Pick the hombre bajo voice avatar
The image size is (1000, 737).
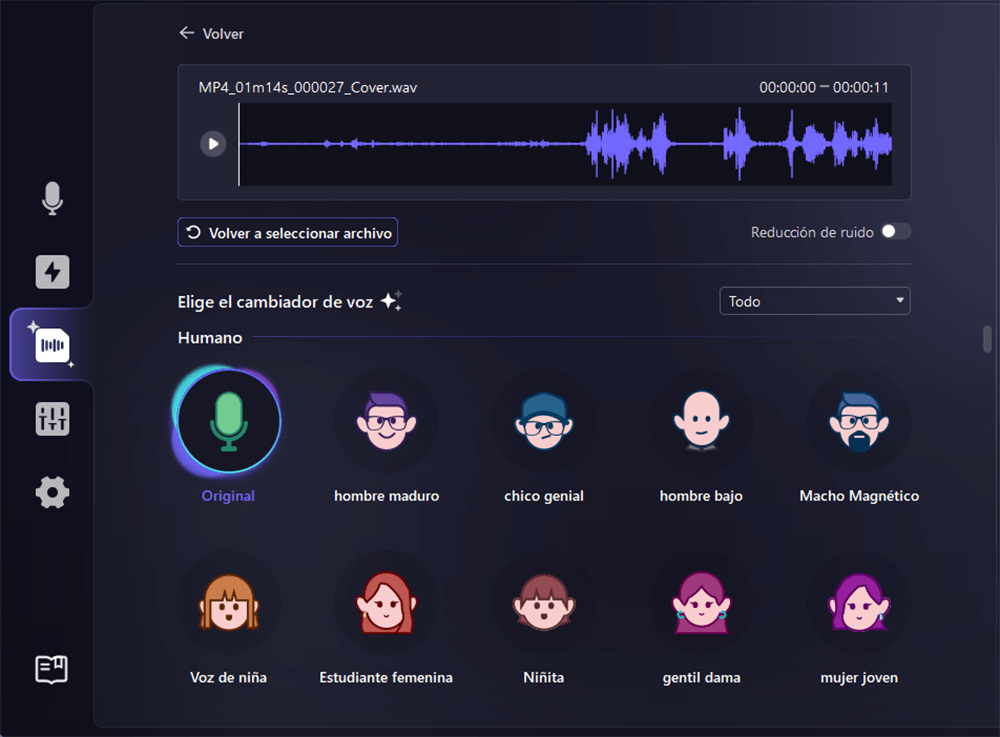(701, 421)
